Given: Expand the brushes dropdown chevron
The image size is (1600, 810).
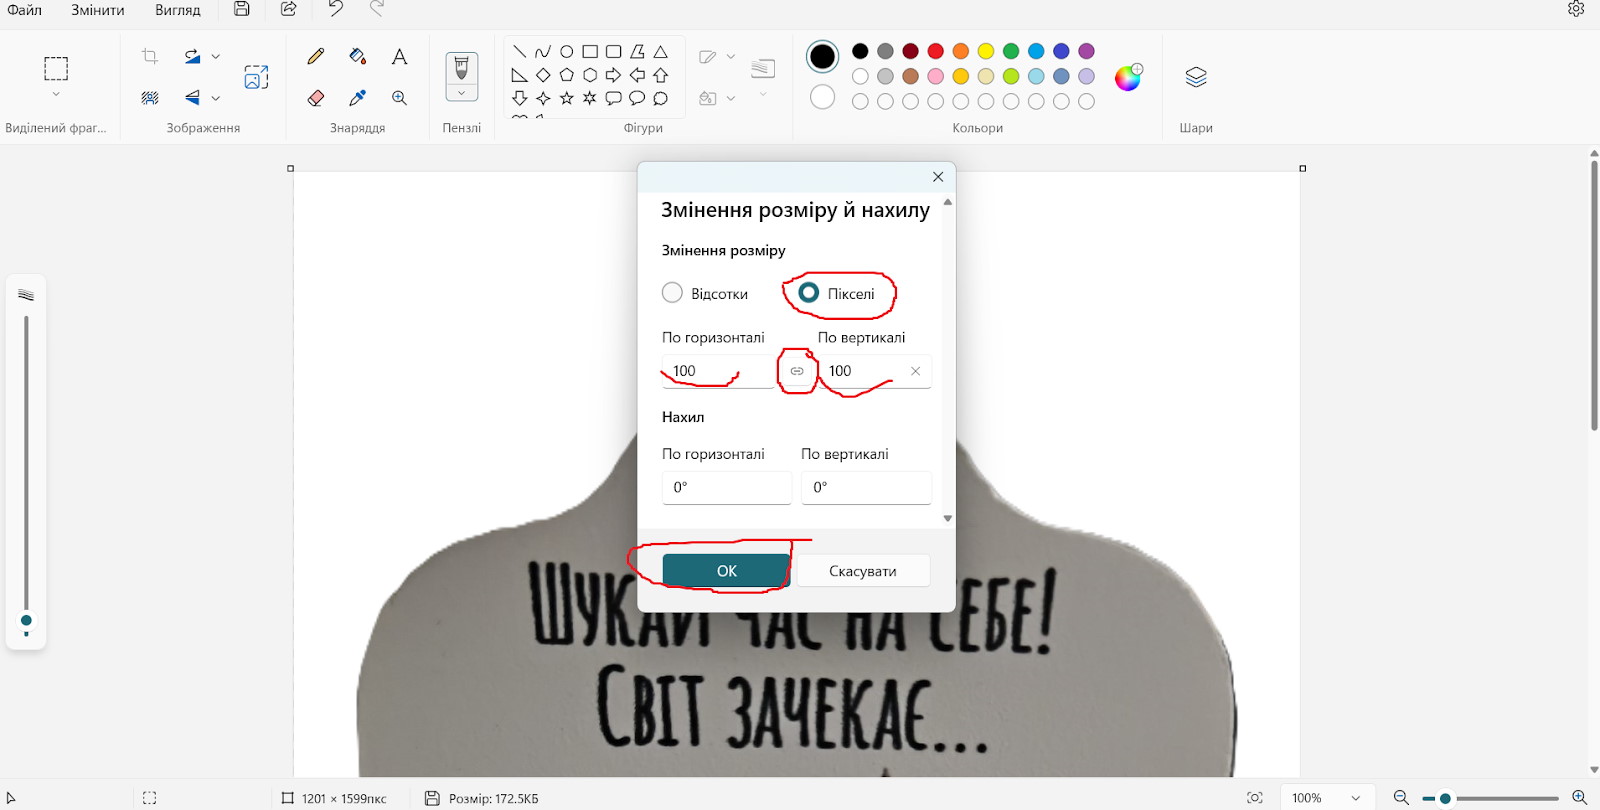Looking at the screenshot, I should 461,93.
